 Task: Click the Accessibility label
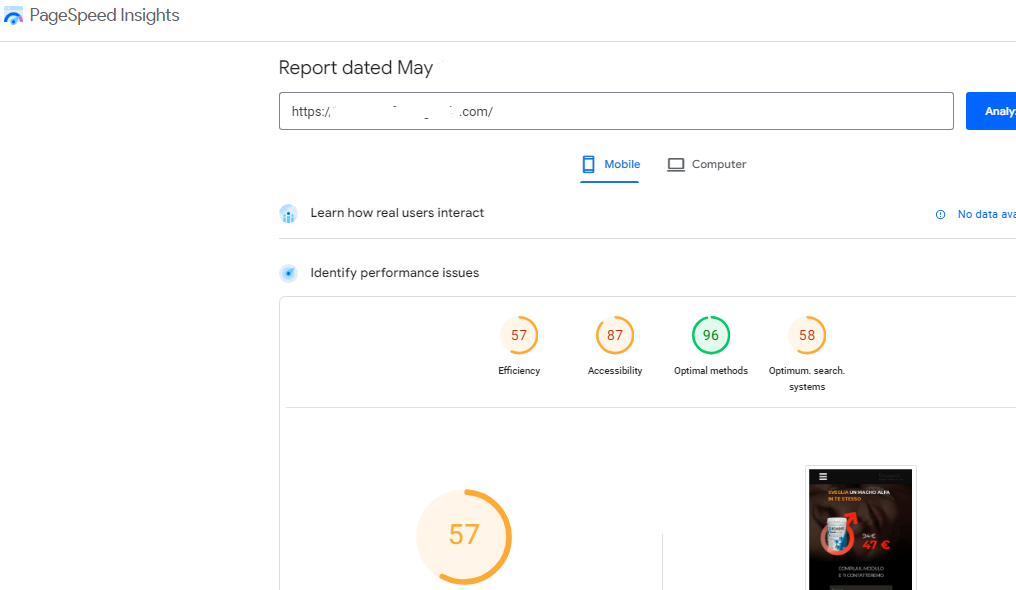tap(615, 370)
